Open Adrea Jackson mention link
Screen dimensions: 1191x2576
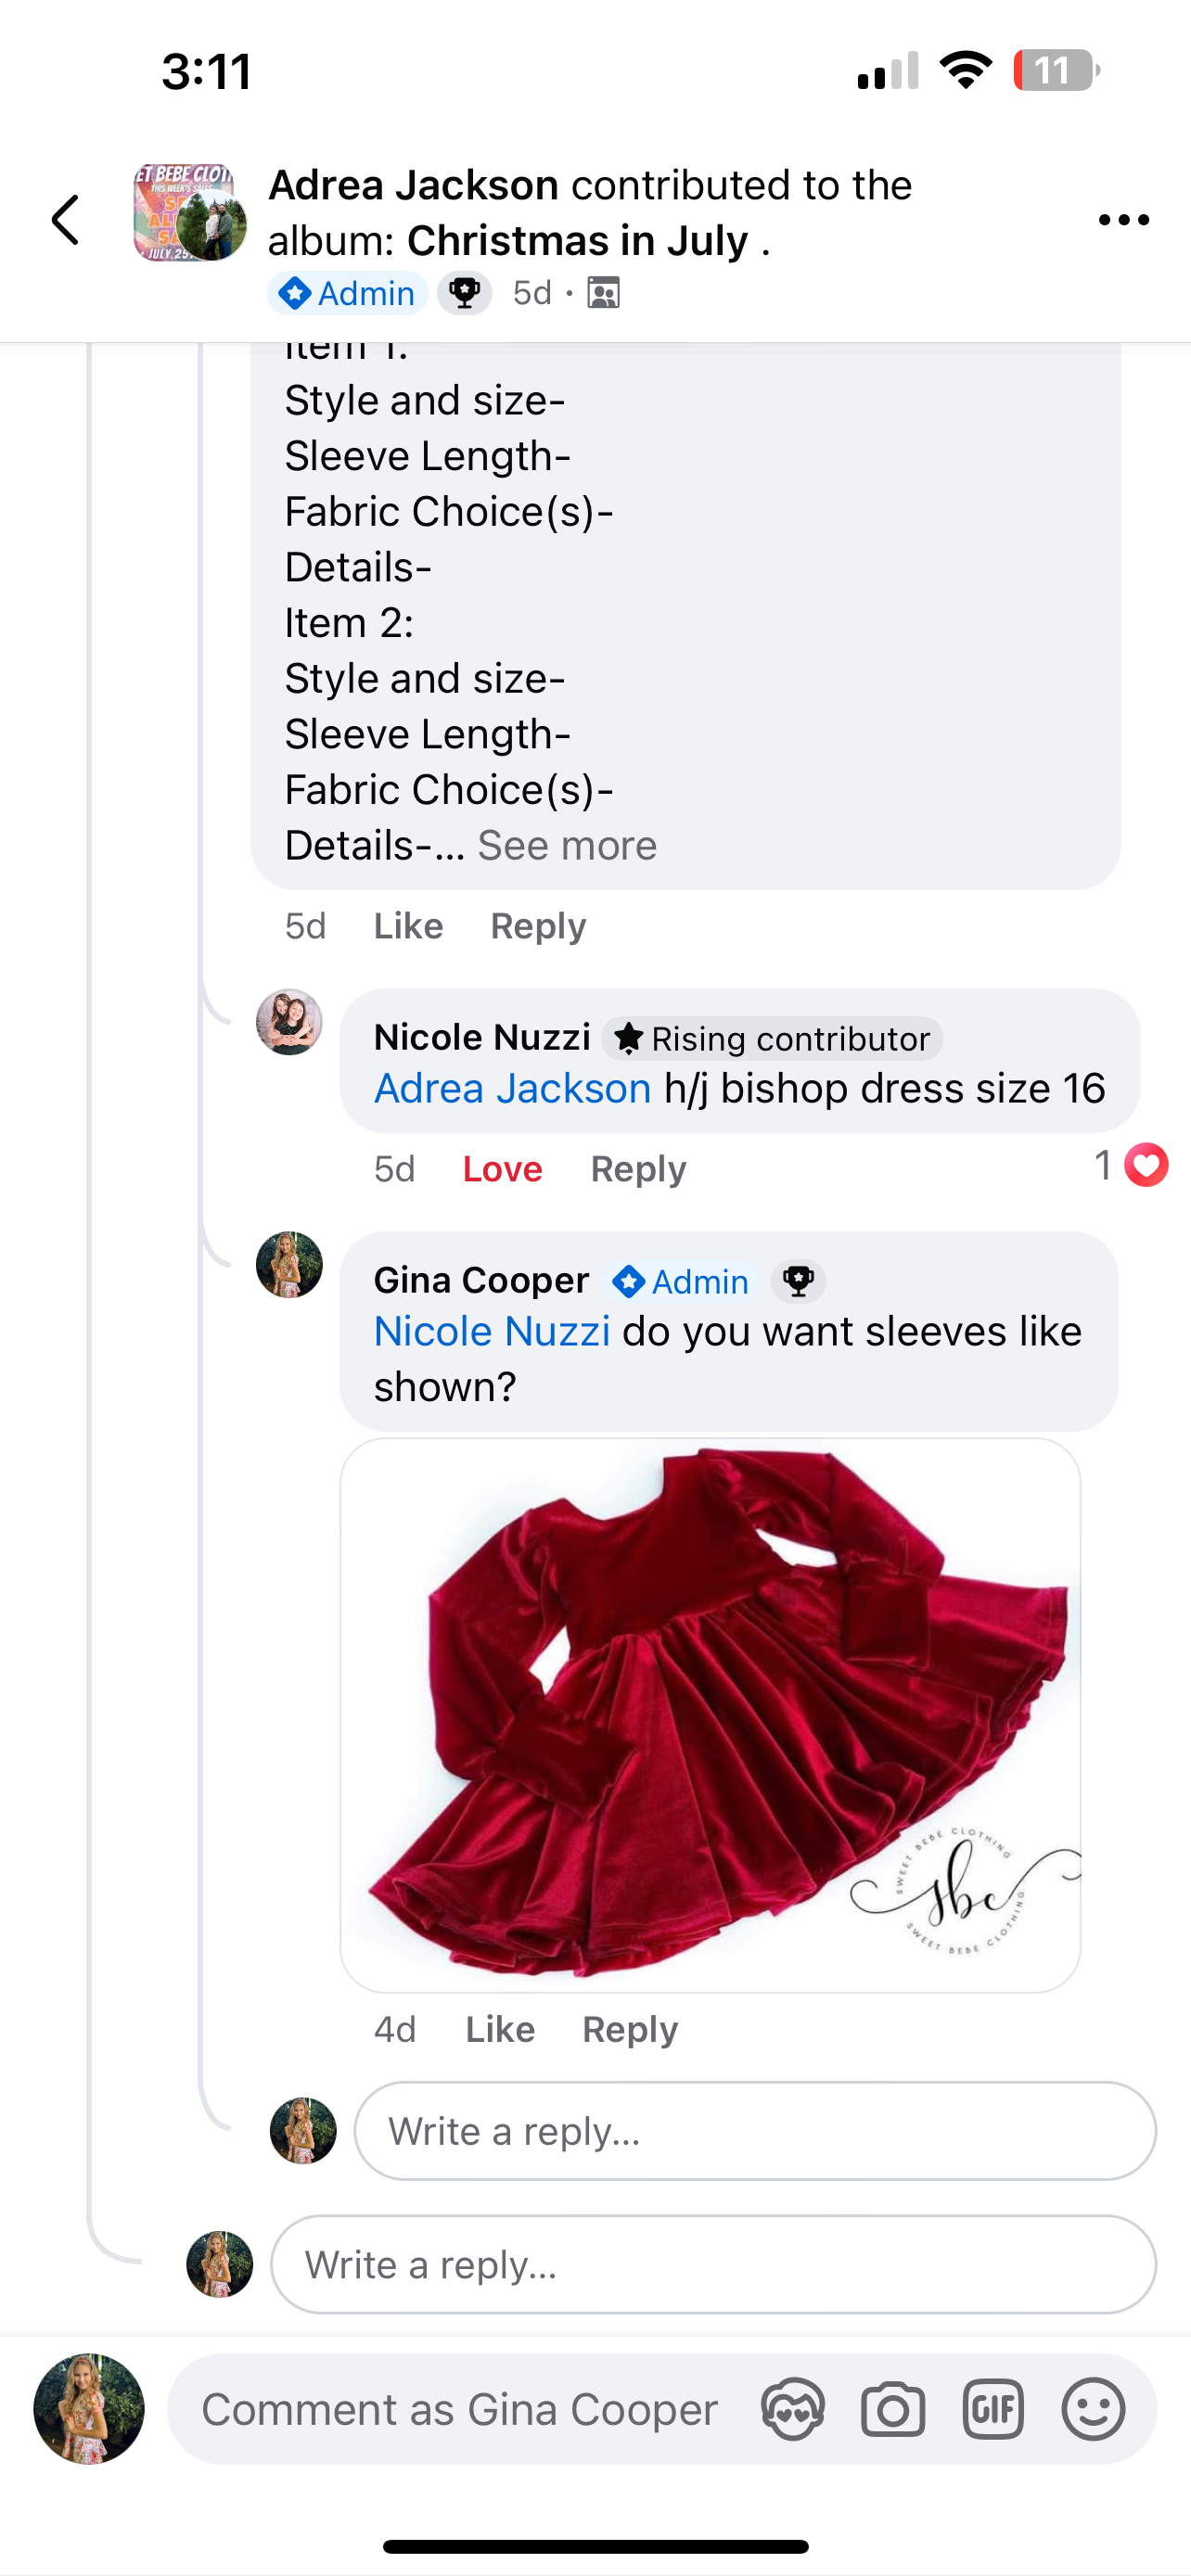click(512, 1088)
